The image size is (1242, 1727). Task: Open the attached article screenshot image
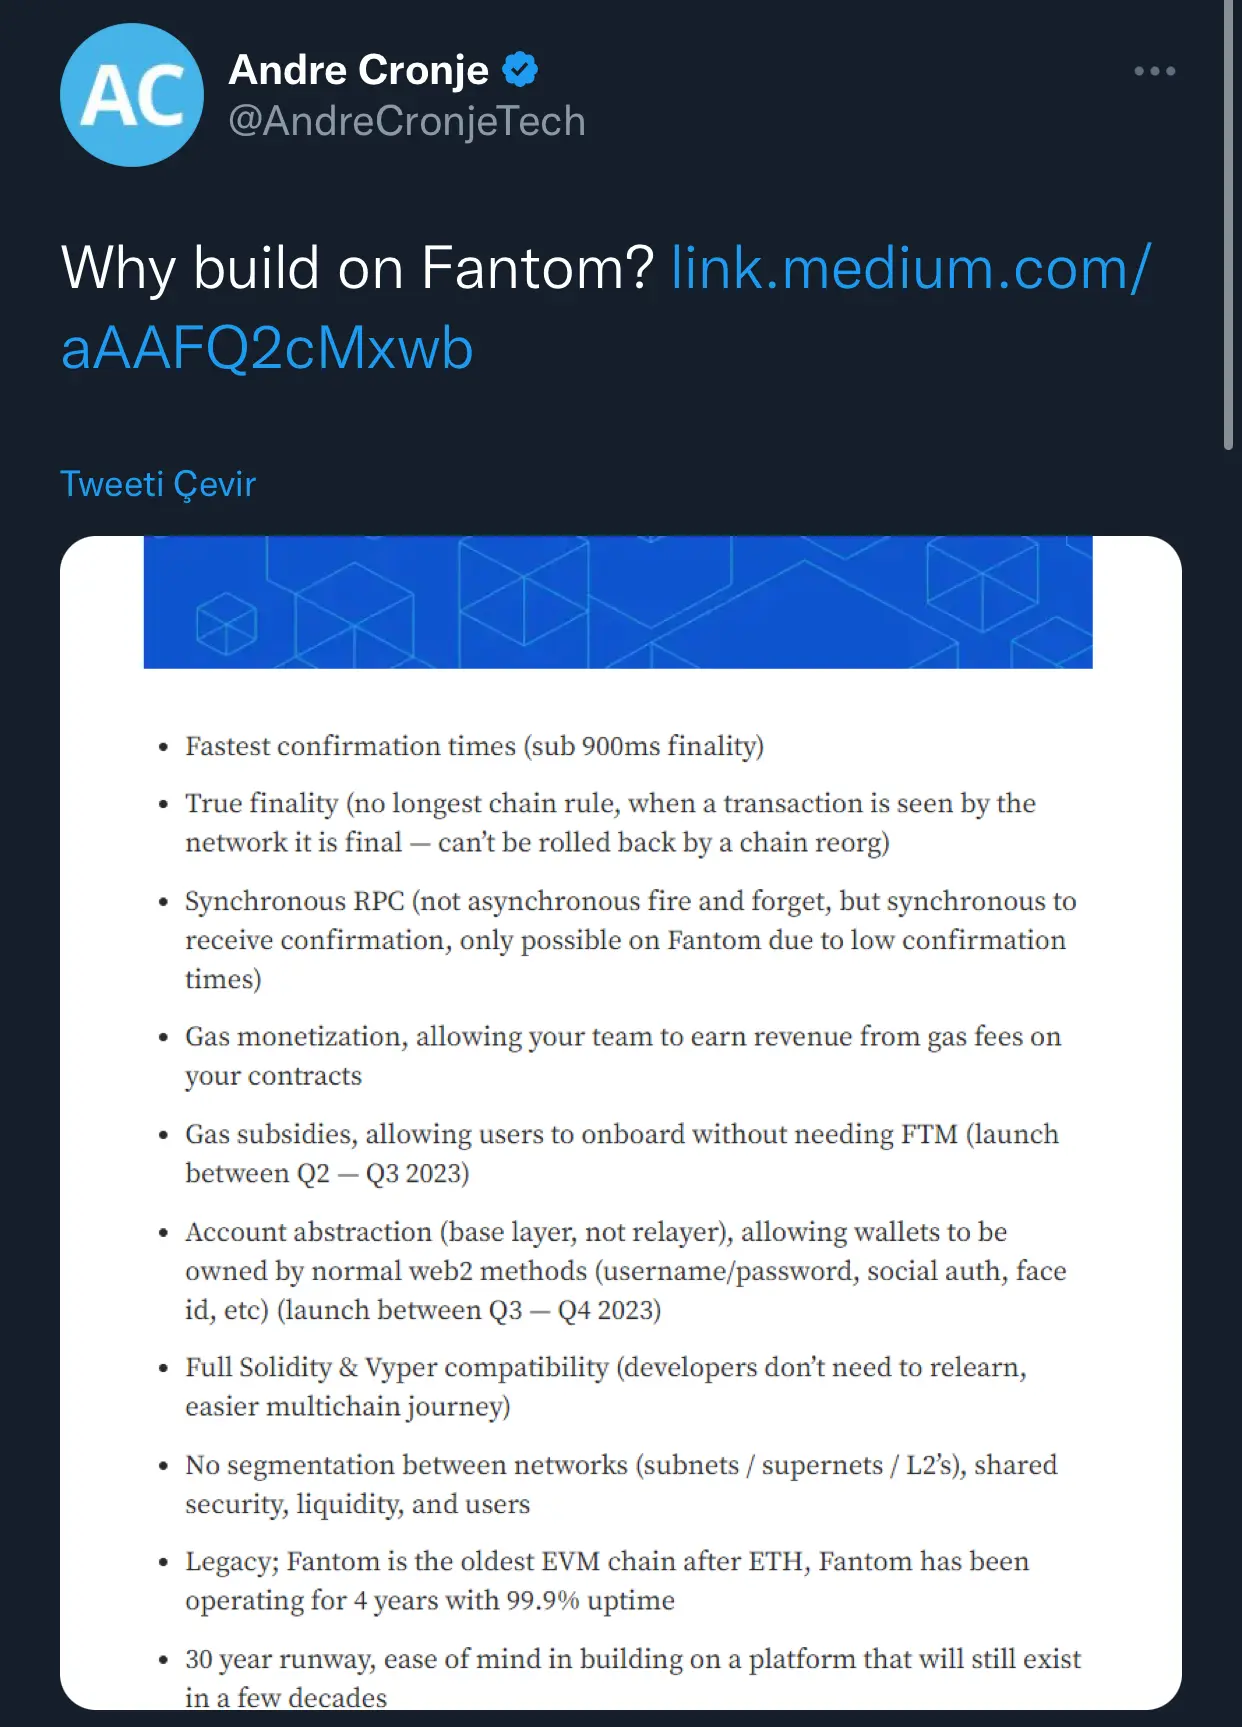(x=621, y=1122)
